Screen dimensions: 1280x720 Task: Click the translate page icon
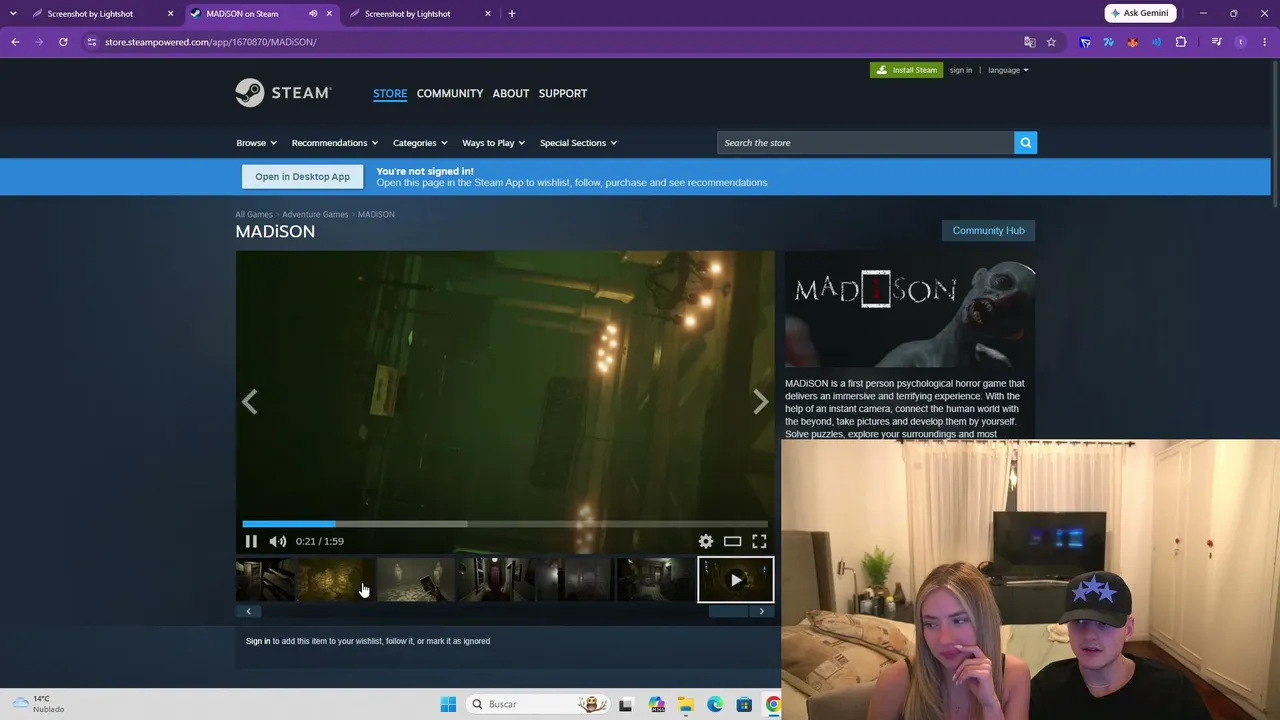point(1029,42)
